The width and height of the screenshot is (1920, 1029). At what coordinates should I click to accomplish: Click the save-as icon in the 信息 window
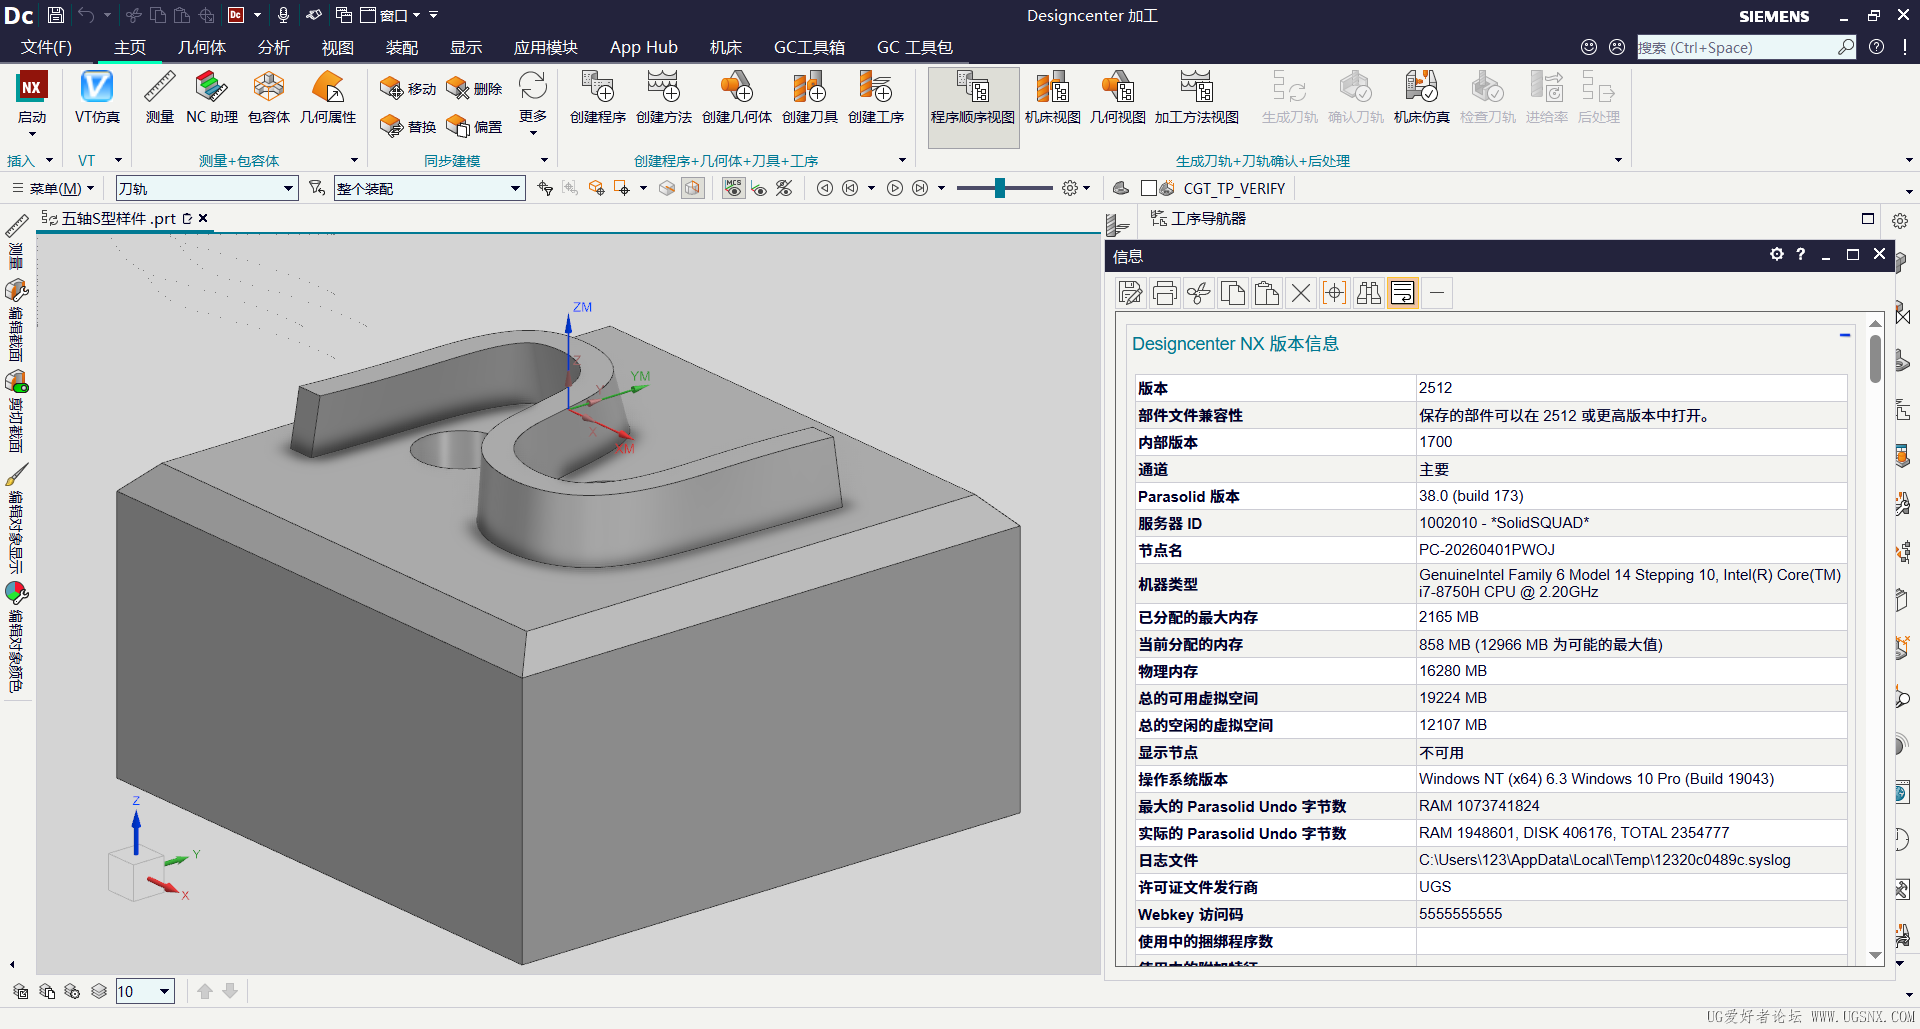point(1130,293)
